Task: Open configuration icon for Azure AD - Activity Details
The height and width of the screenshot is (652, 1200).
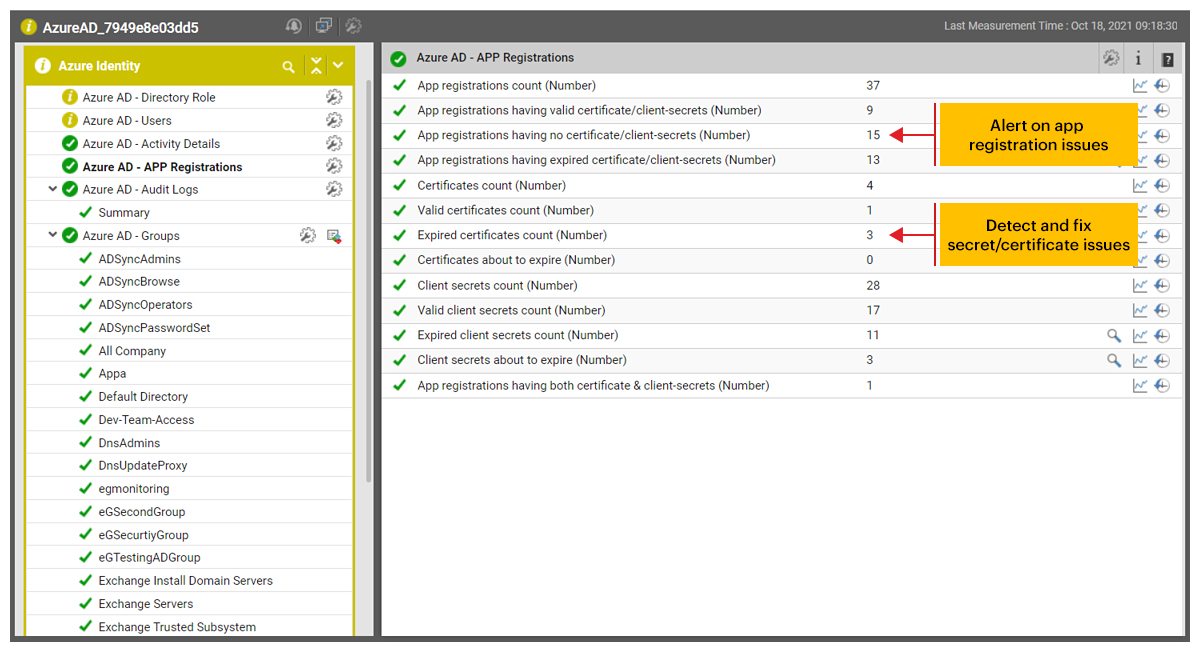Action: pyautogui.click(x=334, y=143)
